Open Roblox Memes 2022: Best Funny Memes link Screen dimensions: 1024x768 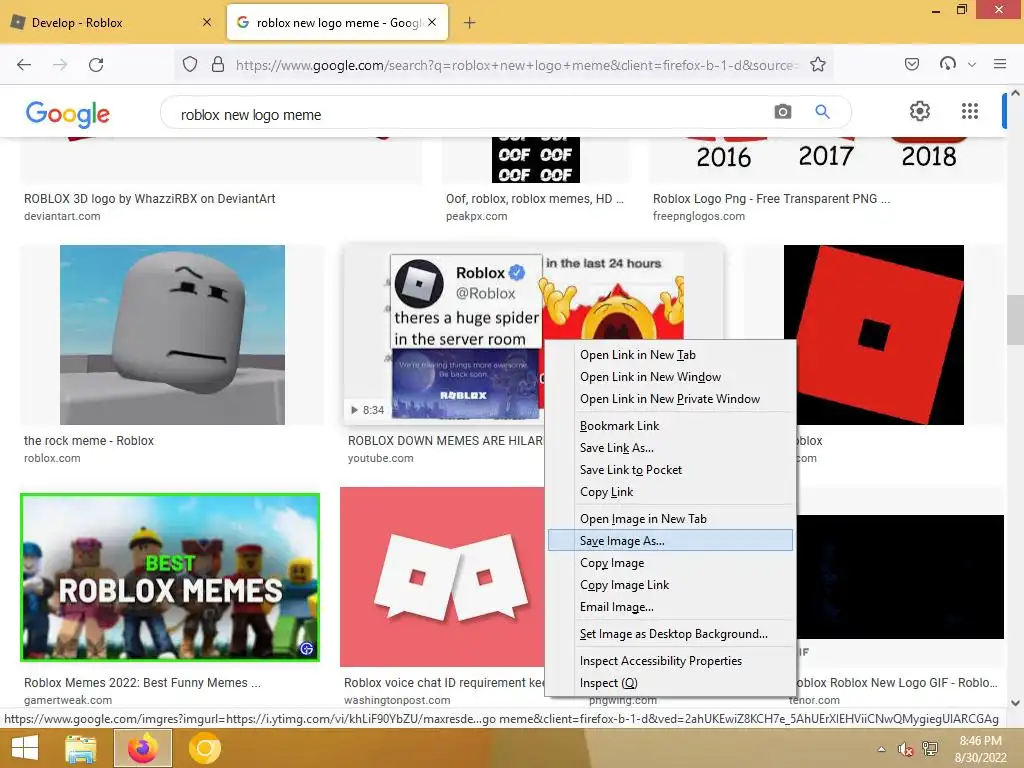pyautogui.click(x=142, y=682)
